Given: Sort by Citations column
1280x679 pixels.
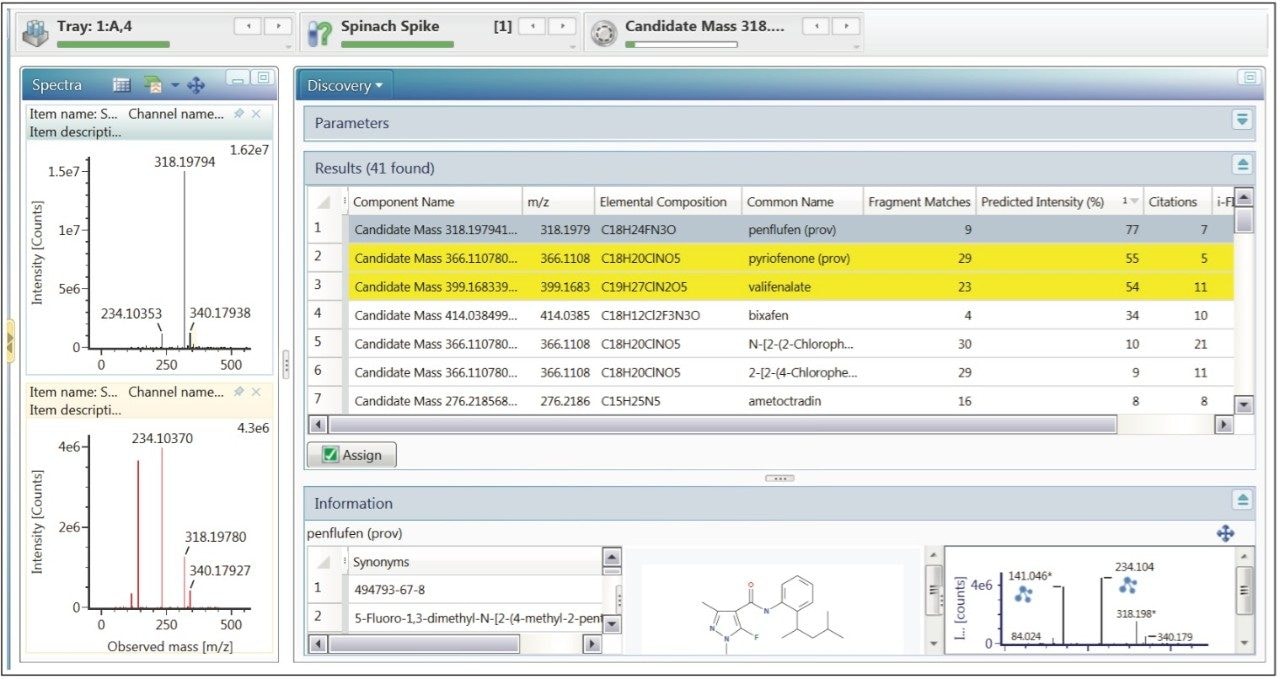Looking at the screenshot, I should click(x=1177, y=202).
